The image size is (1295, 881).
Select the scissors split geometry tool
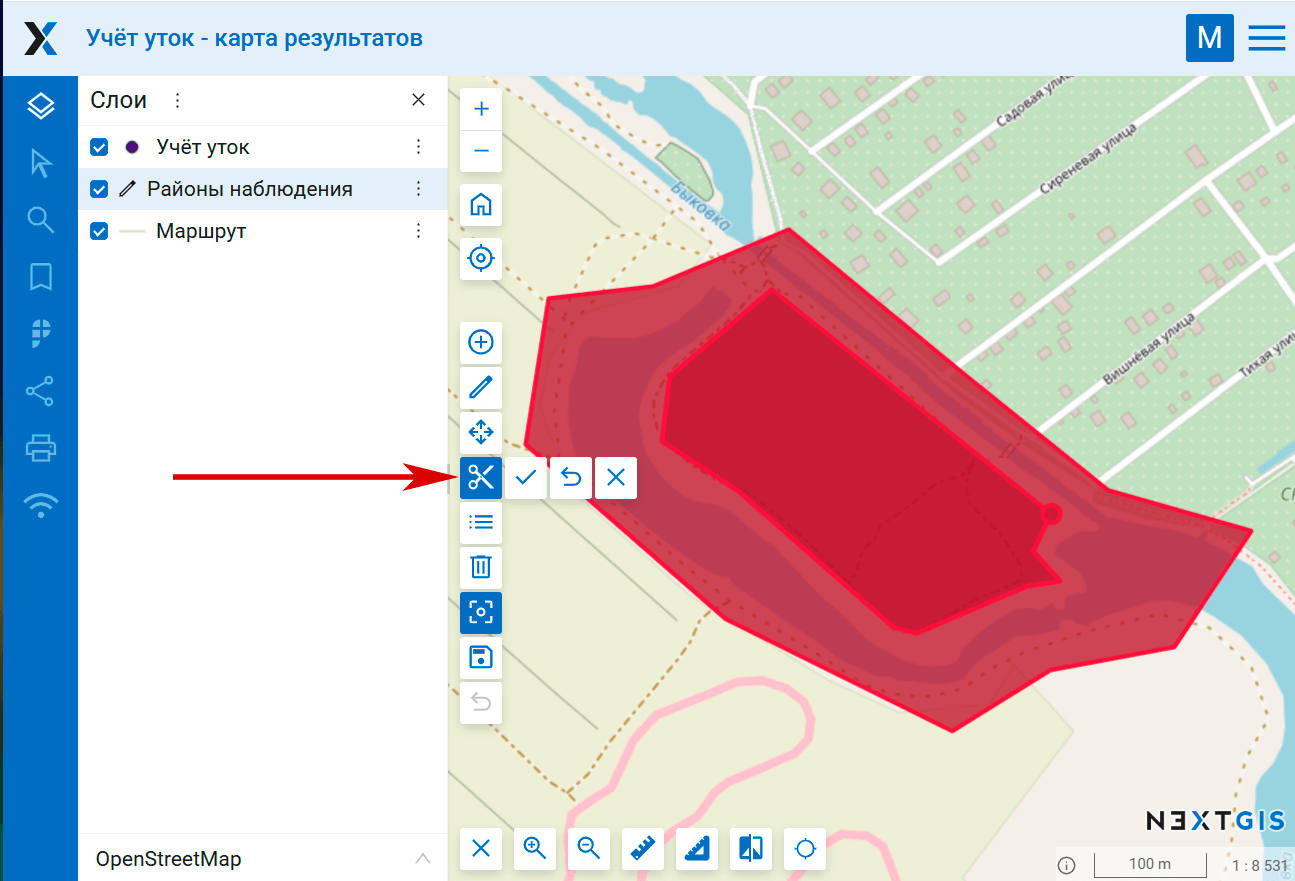pos(481,478)
